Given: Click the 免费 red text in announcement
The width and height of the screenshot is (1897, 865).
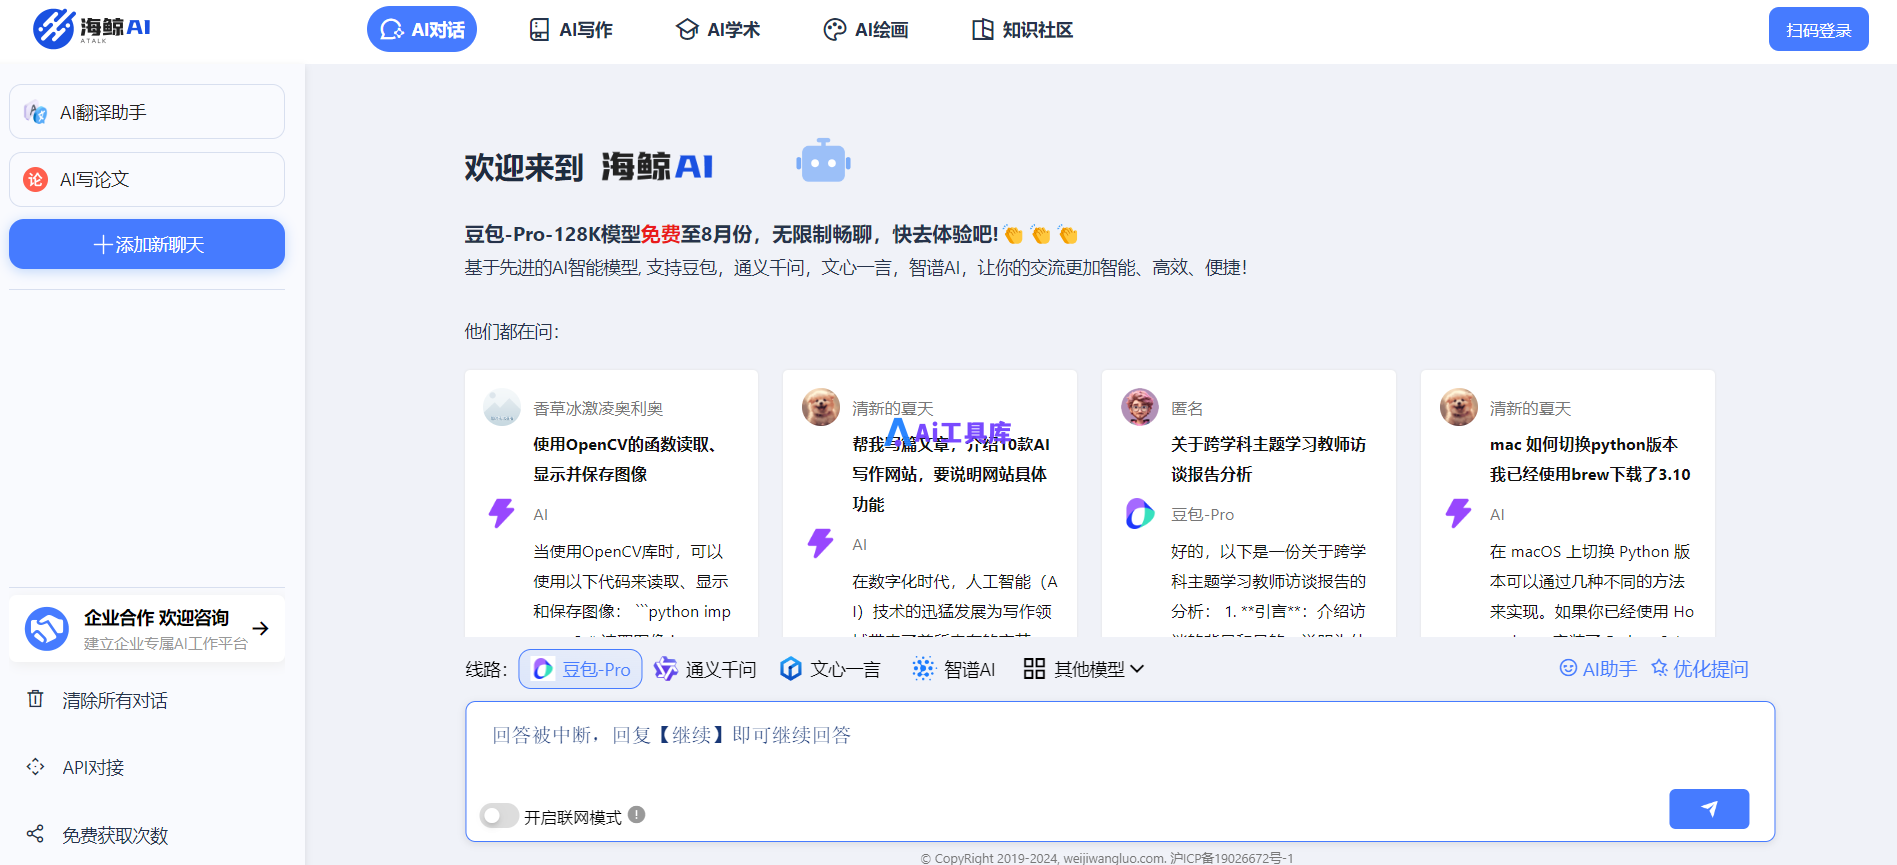Looking at the screenshot, I should coord(660,234).
